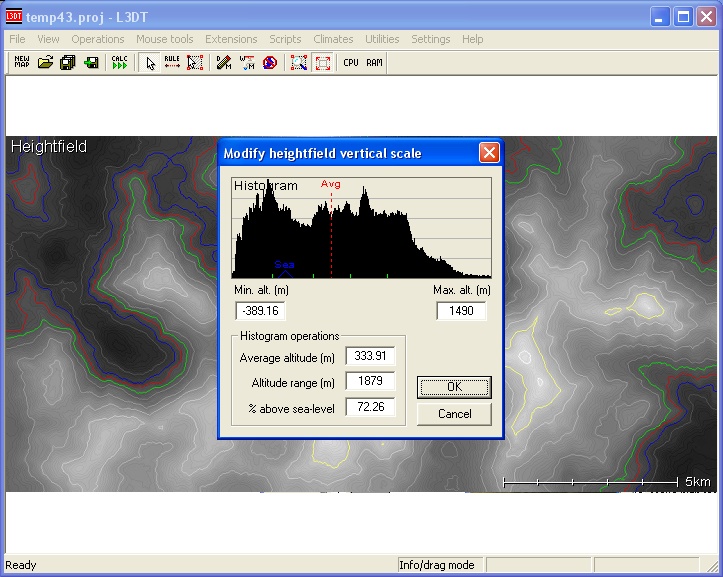Click the green arrow disk export icon

[x=91, y=62]
